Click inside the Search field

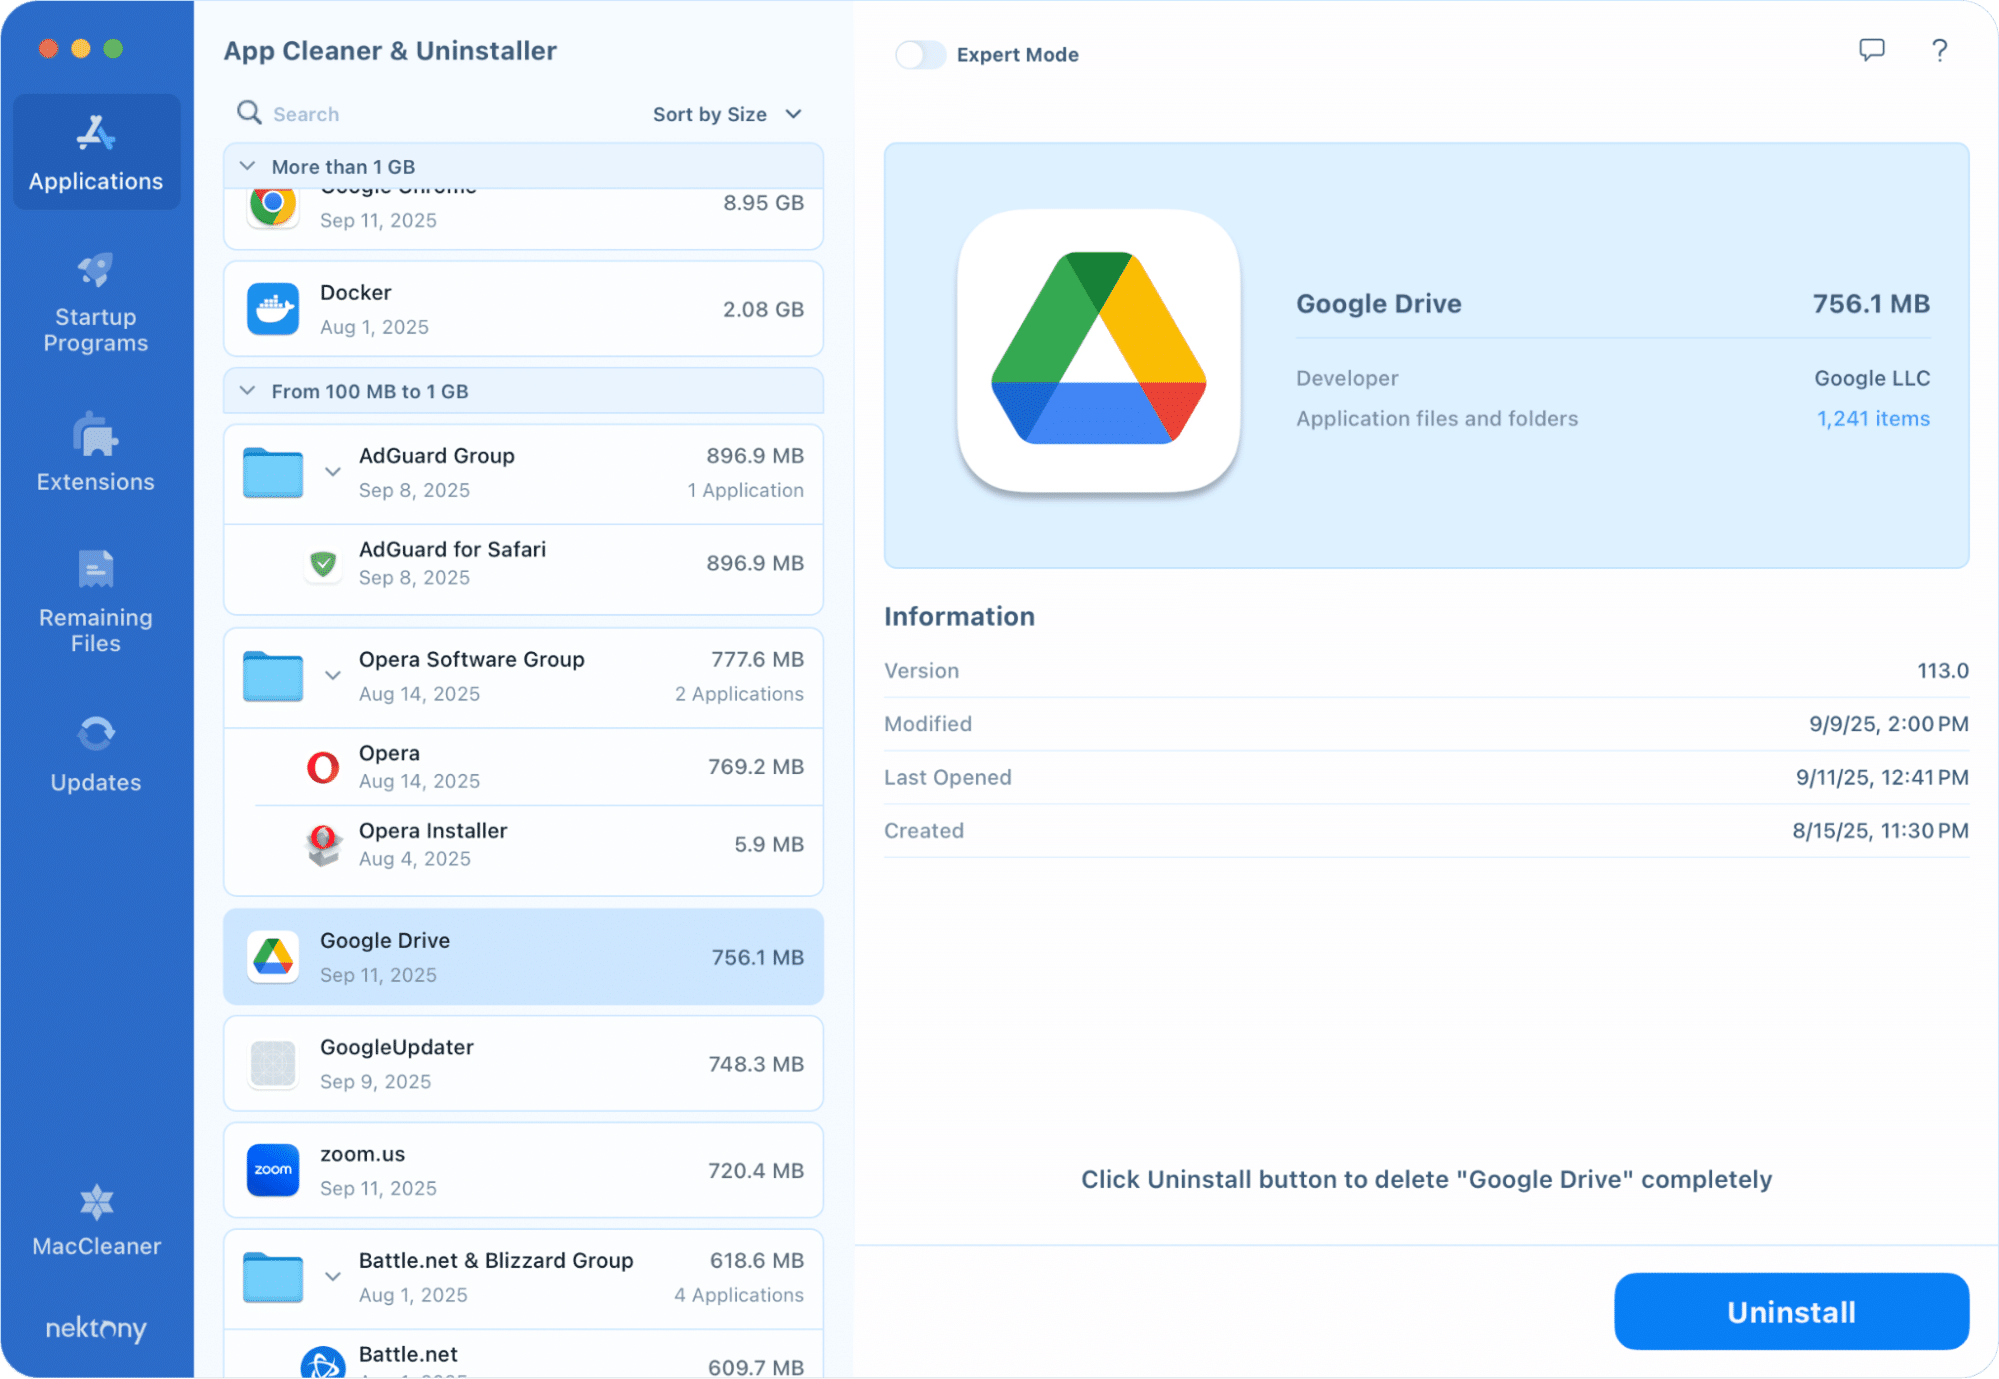pyautogui.click(x=330, y=114)
